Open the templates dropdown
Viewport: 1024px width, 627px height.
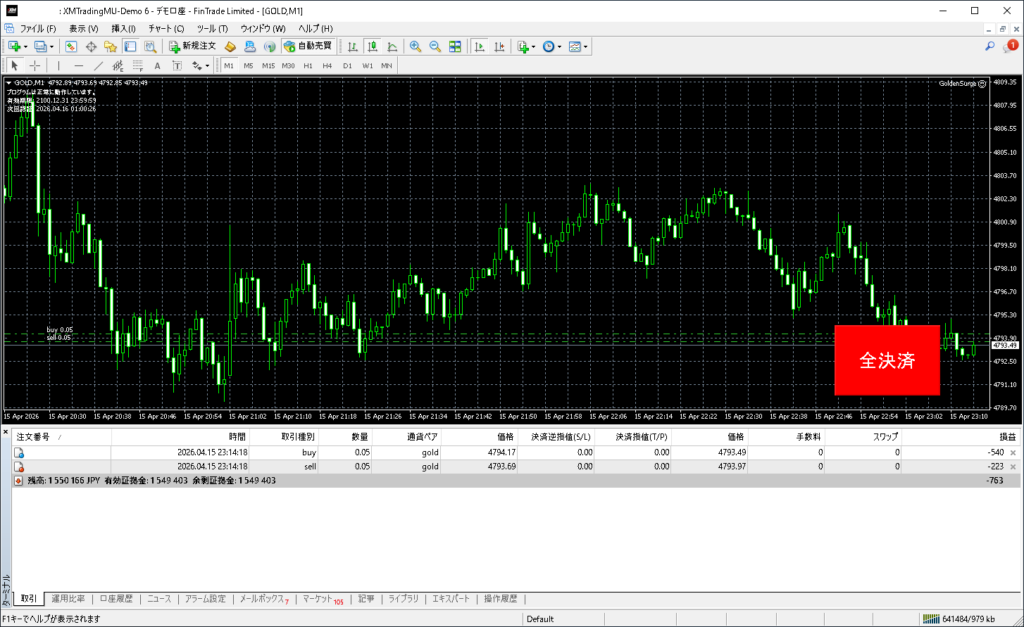pyautogui.click(x=579, y=46)
